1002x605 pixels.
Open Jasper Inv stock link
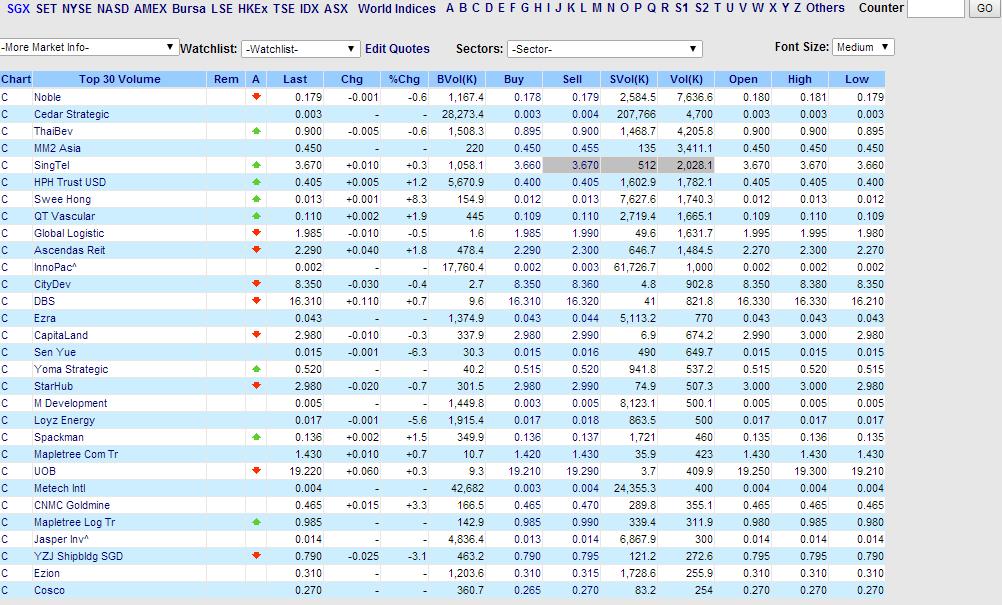[x=61, y=540]
